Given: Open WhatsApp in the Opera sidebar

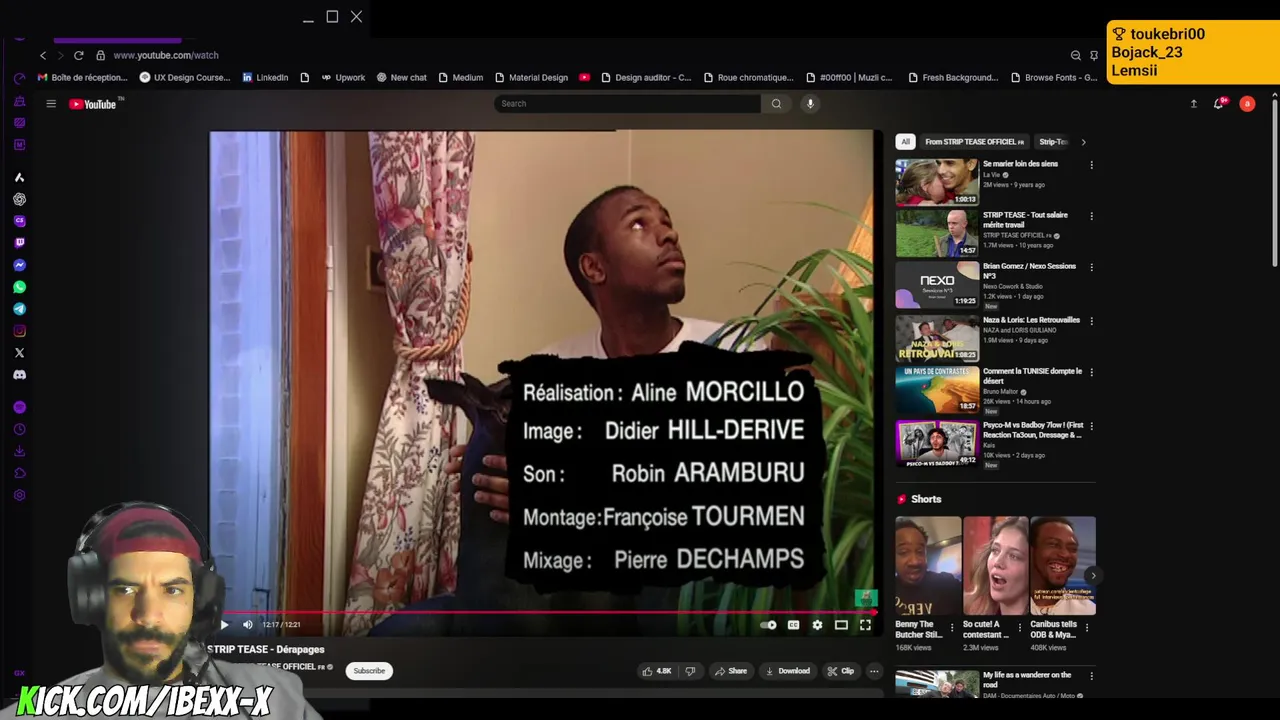Looking at the screenshot, I should point(19,287).
